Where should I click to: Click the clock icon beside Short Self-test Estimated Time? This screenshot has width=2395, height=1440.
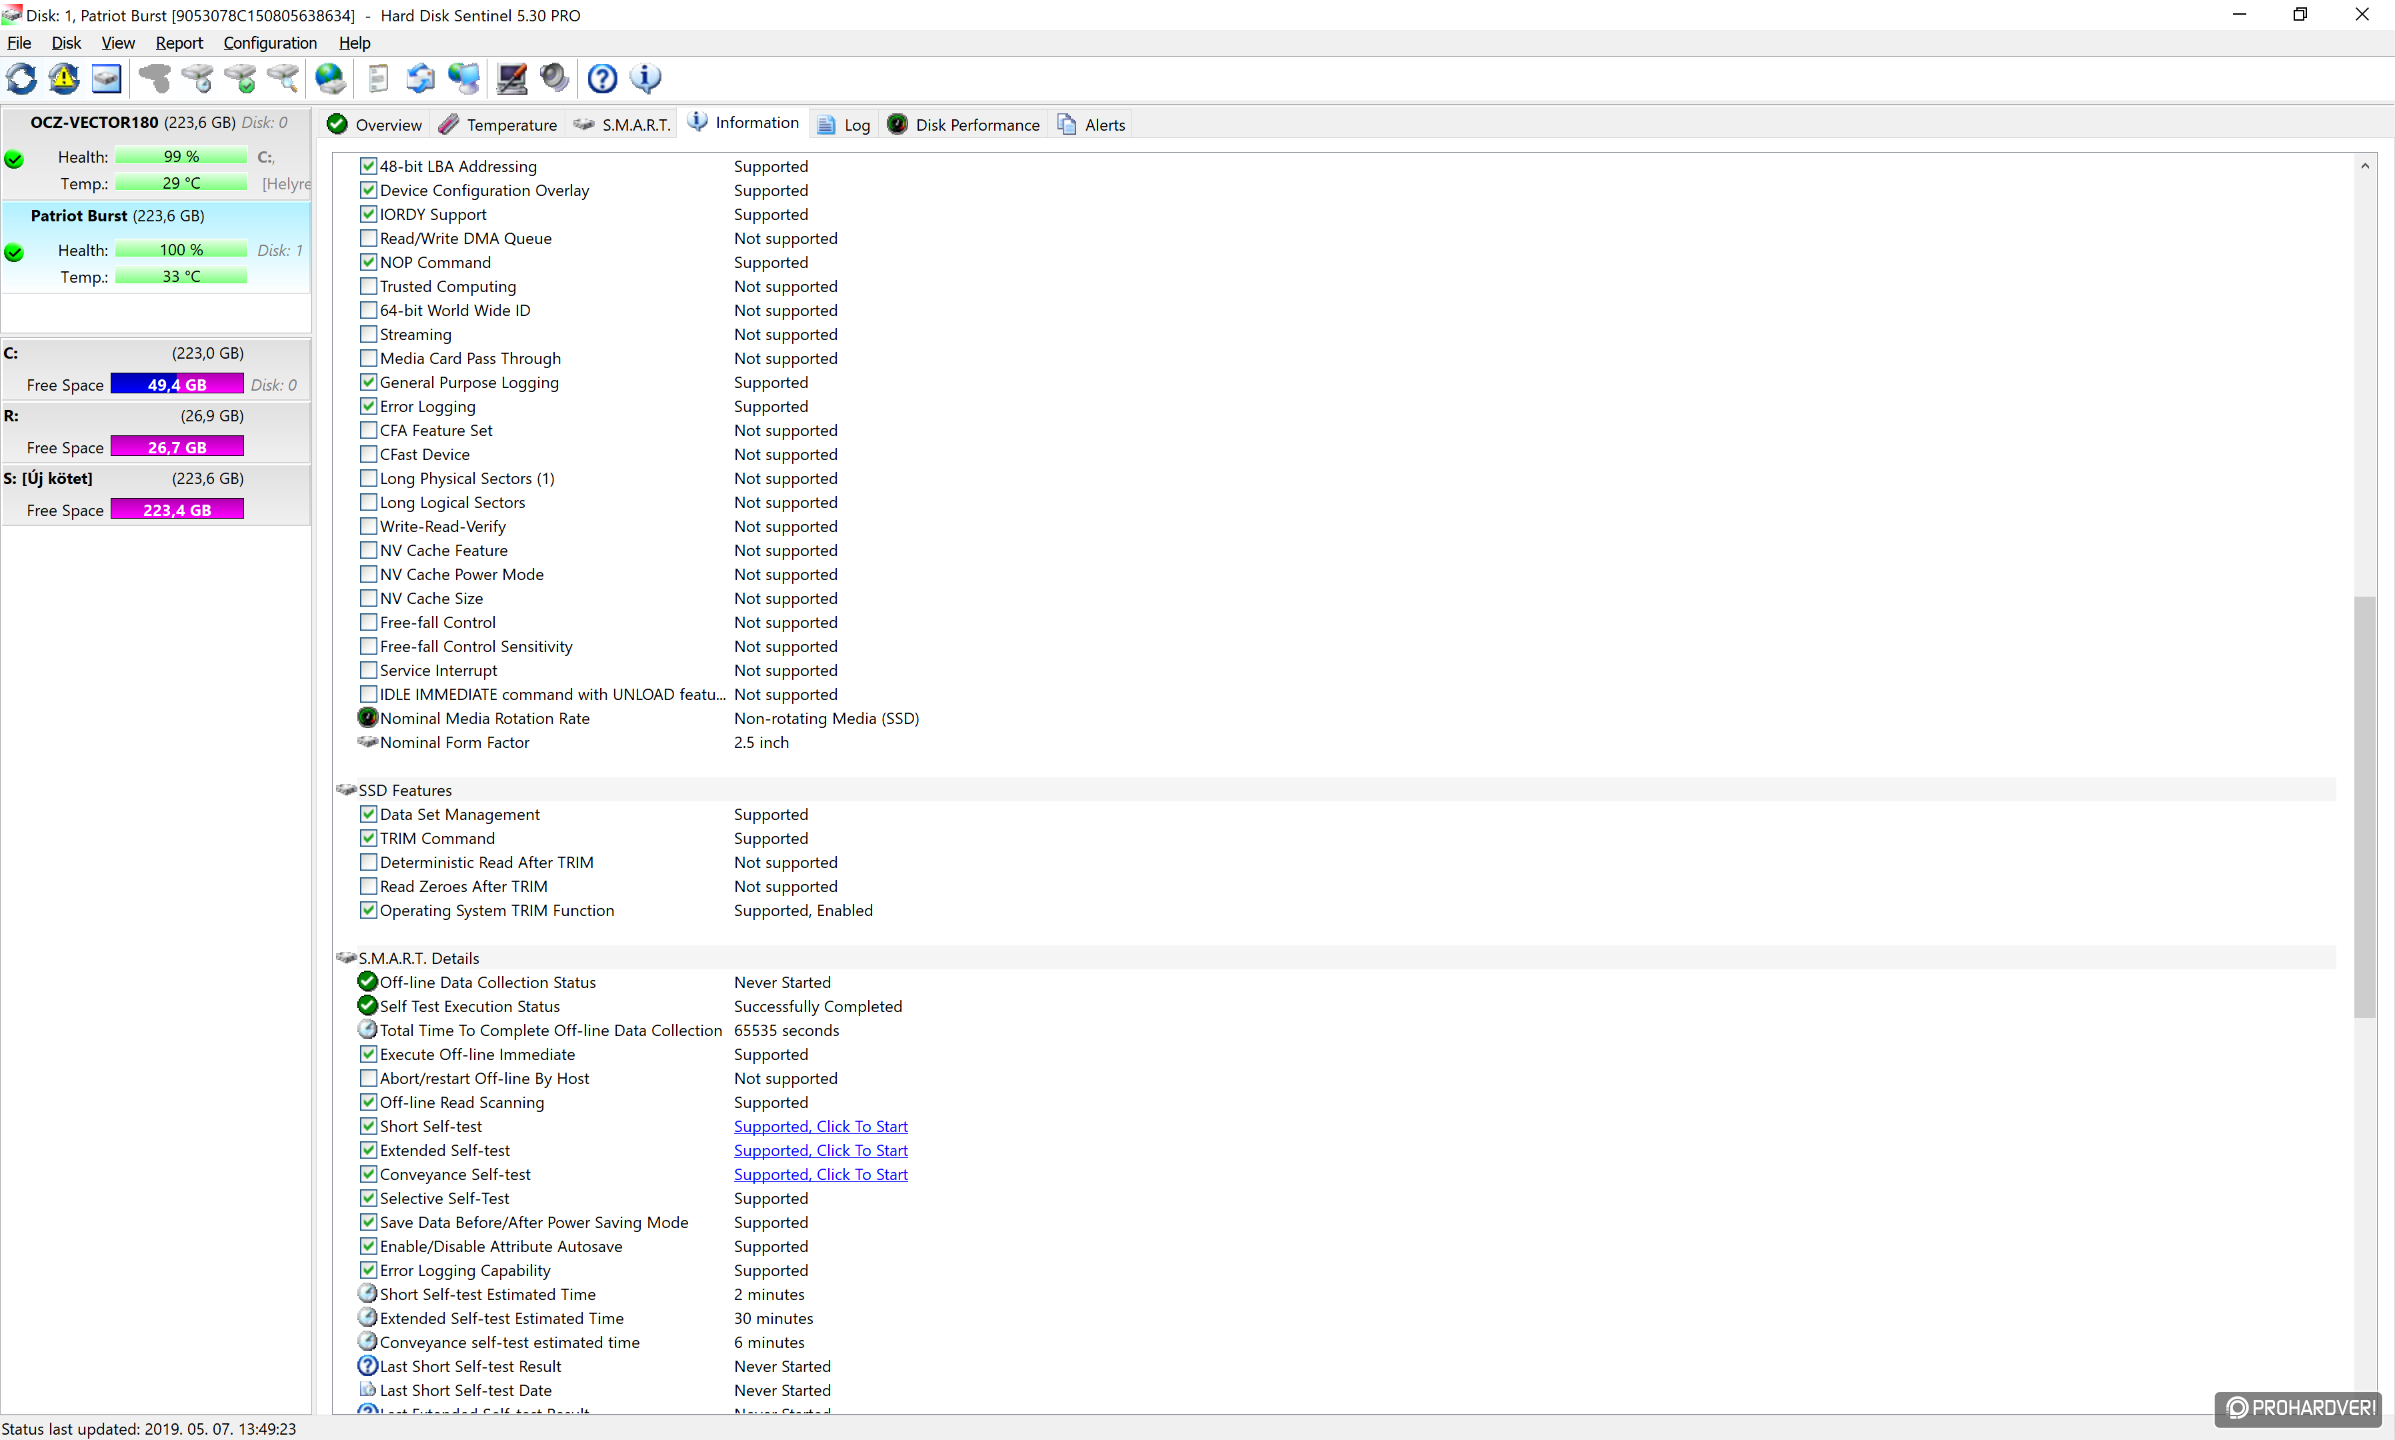368,1293
